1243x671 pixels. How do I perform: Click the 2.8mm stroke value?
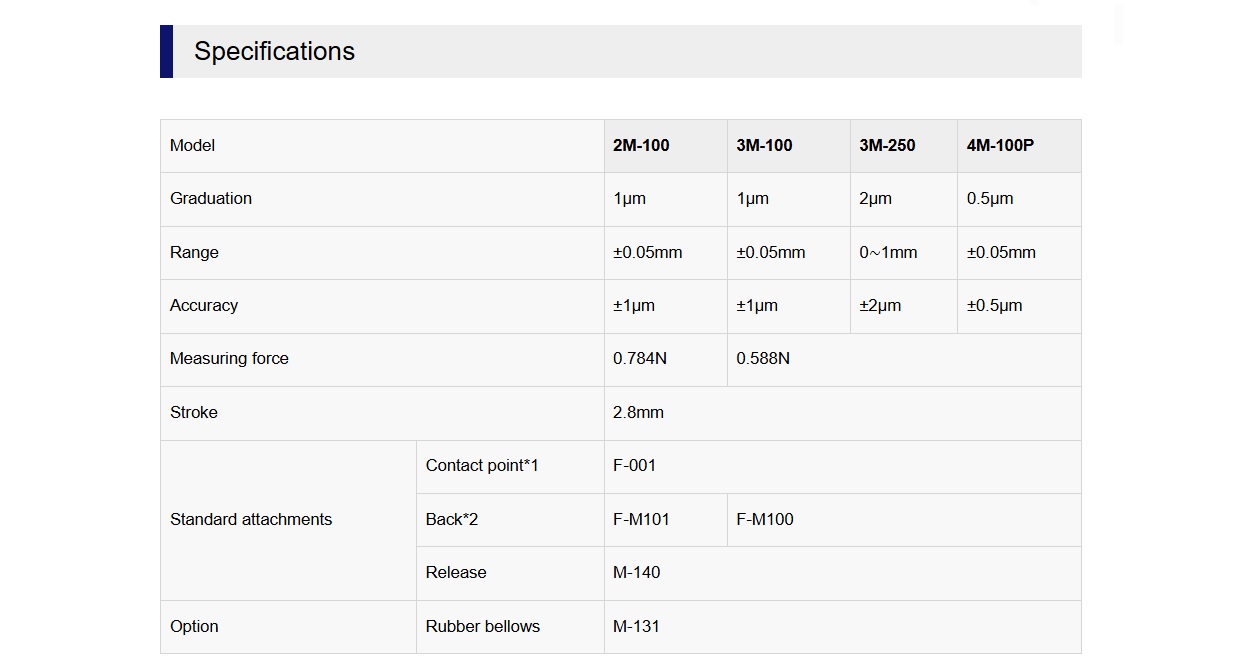pos(638,412)
